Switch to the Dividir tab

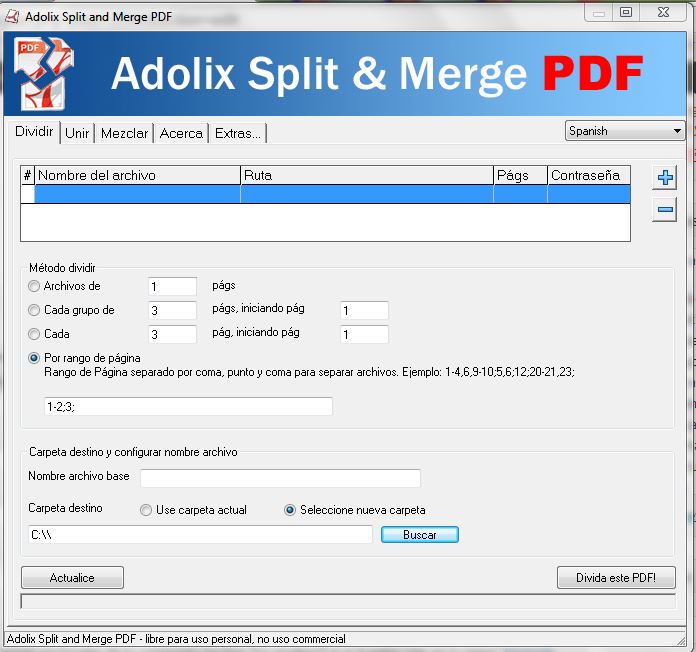(34, 131)
